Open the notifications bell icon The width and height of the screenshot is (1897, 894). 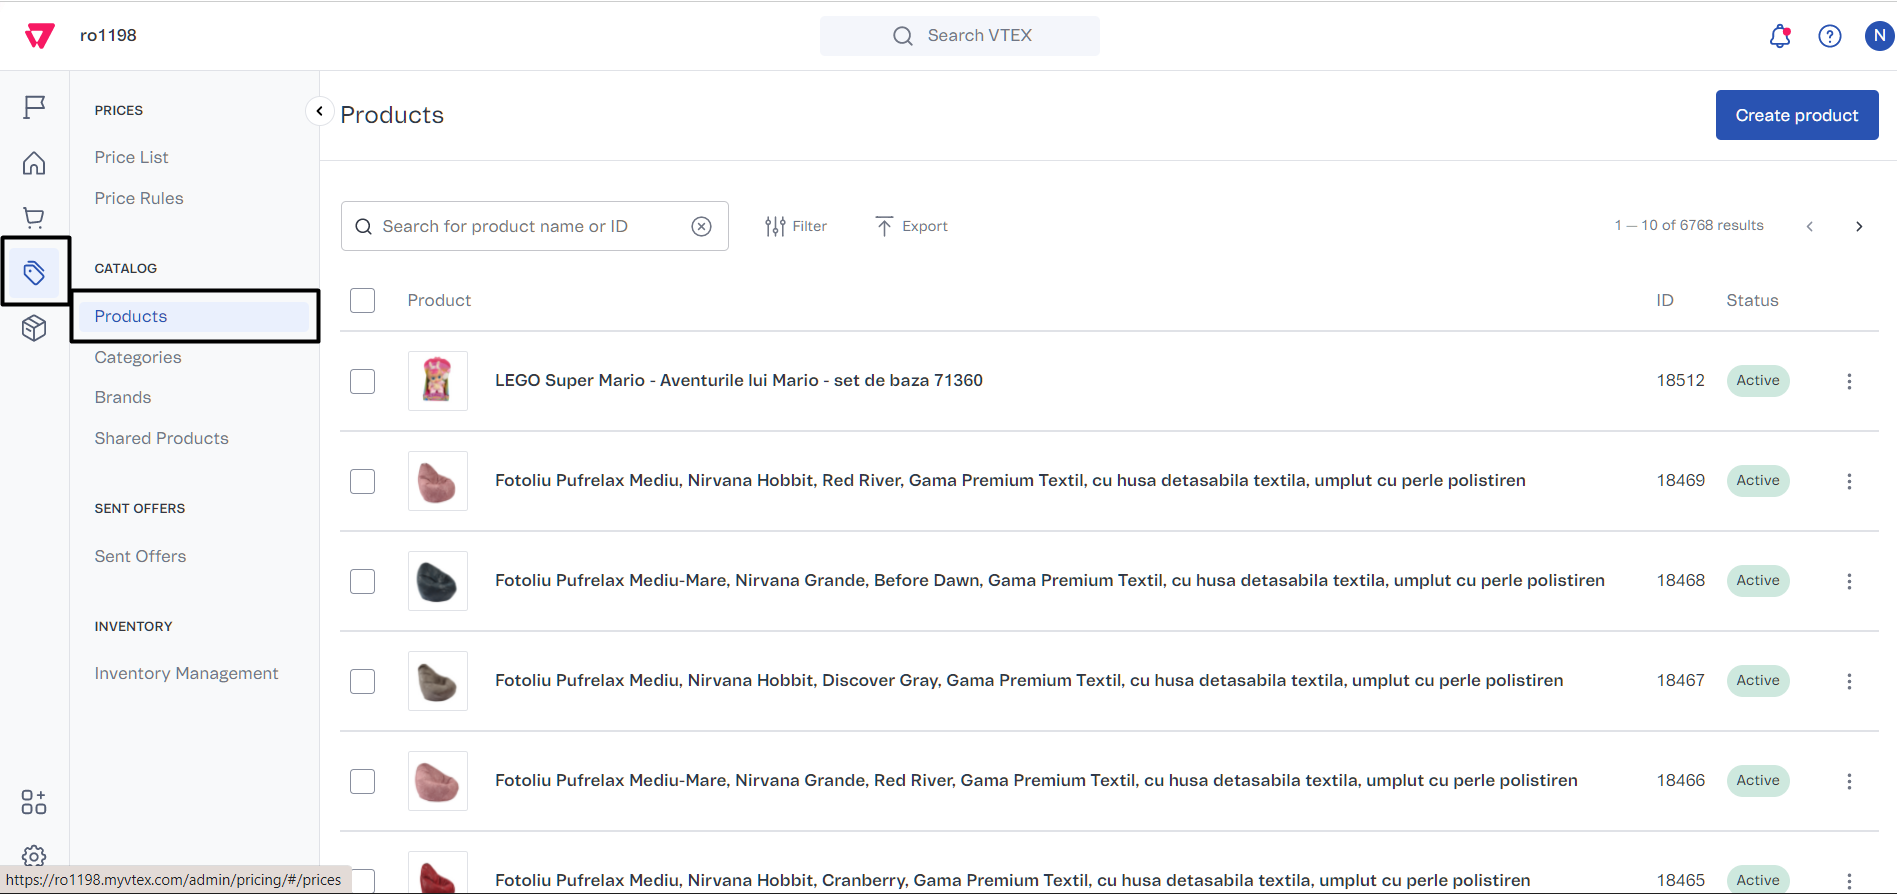click(x=1779, y=37)
